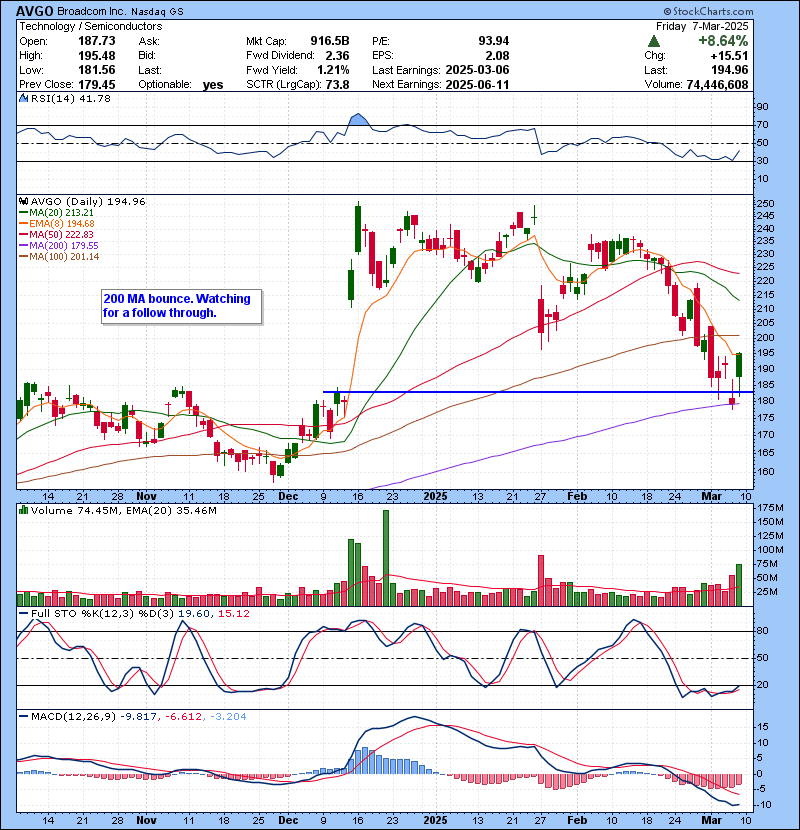This screenshot has width=800, height=830.
Task: Click the 175M volume axis label
Action: click(x=770, y=508)
